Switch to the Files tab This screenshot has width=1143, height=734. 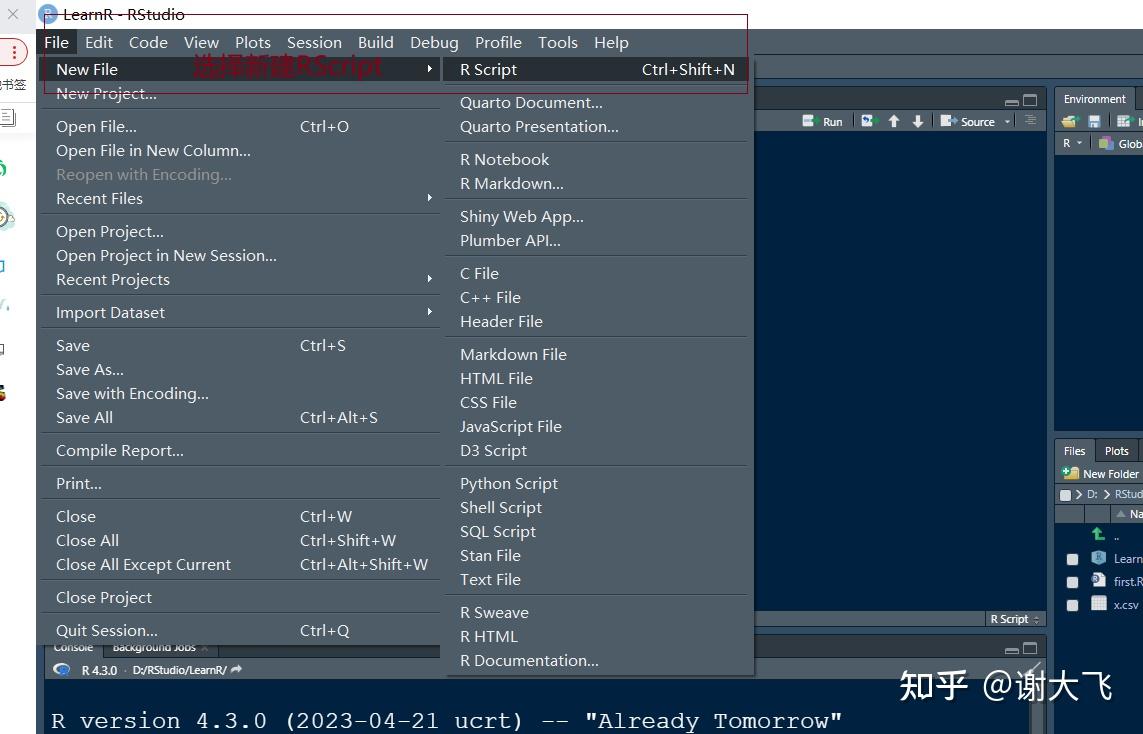click(1074, 450)
